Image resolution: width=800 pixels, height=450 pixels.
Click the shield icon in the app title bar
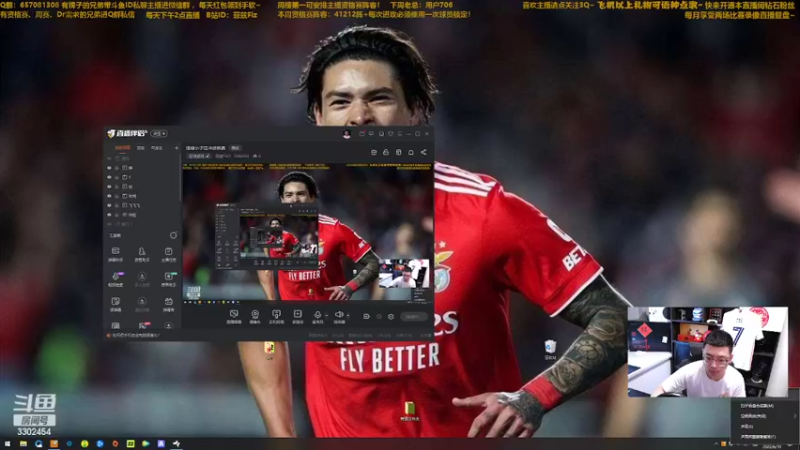click(x=390, y=134)
